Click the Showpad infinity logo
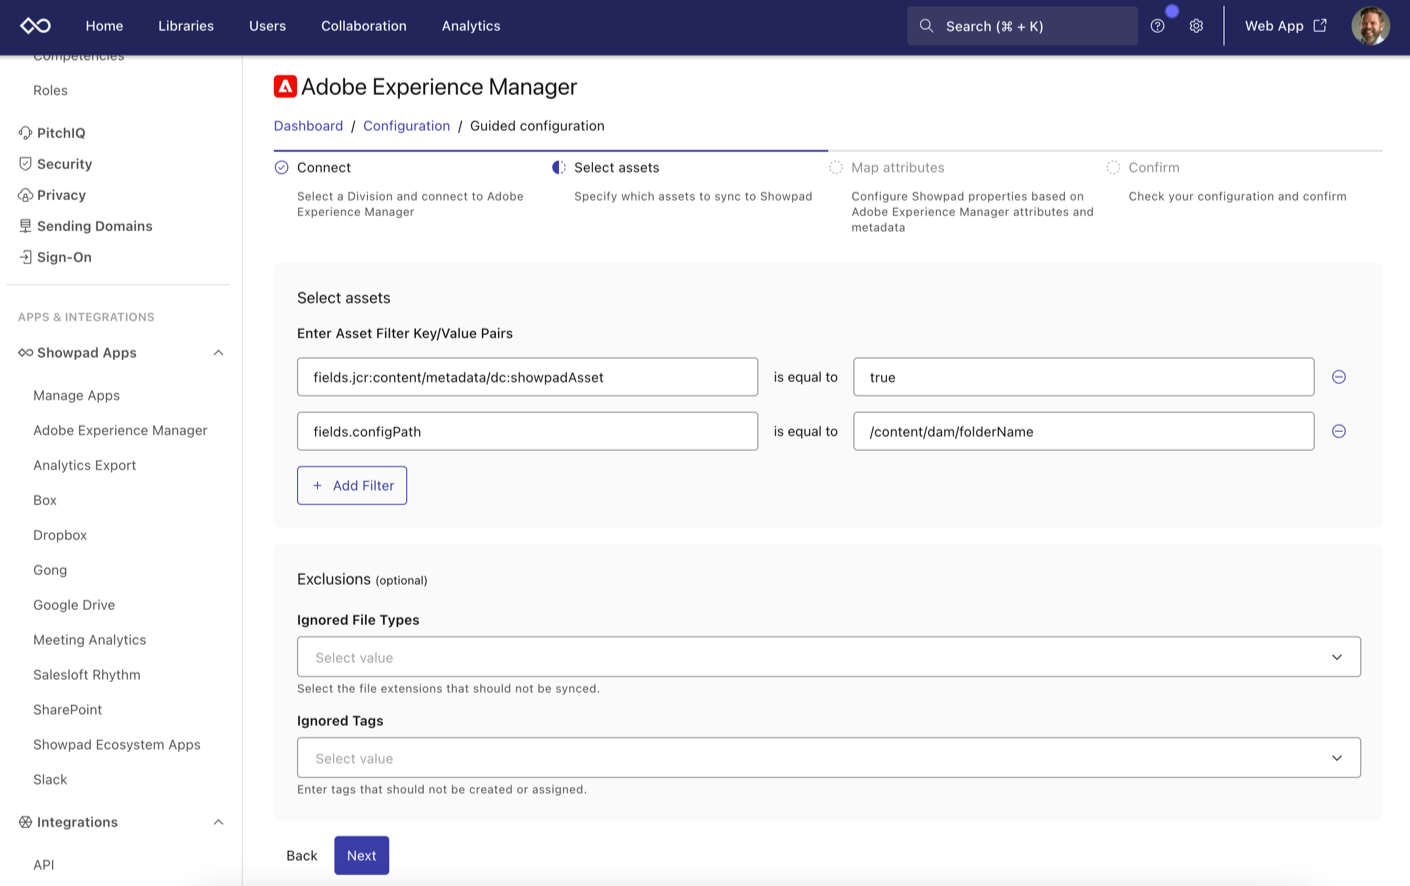The height and width of the screenshot is (886, 1410). pyautogui.click(x=35, y=26)
